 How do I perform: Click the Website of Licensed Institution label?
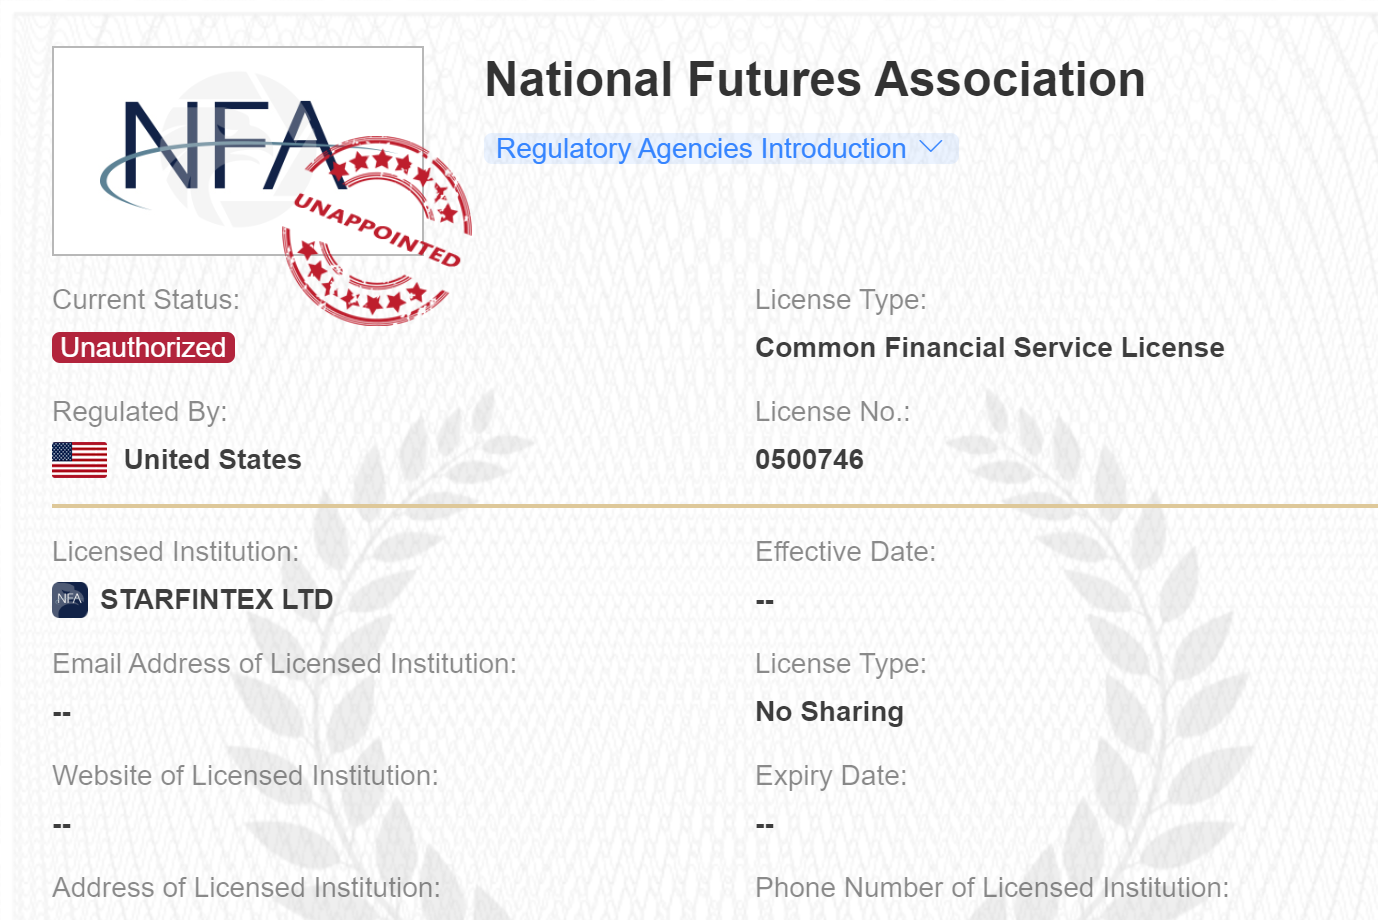click(x=245, y=776)
